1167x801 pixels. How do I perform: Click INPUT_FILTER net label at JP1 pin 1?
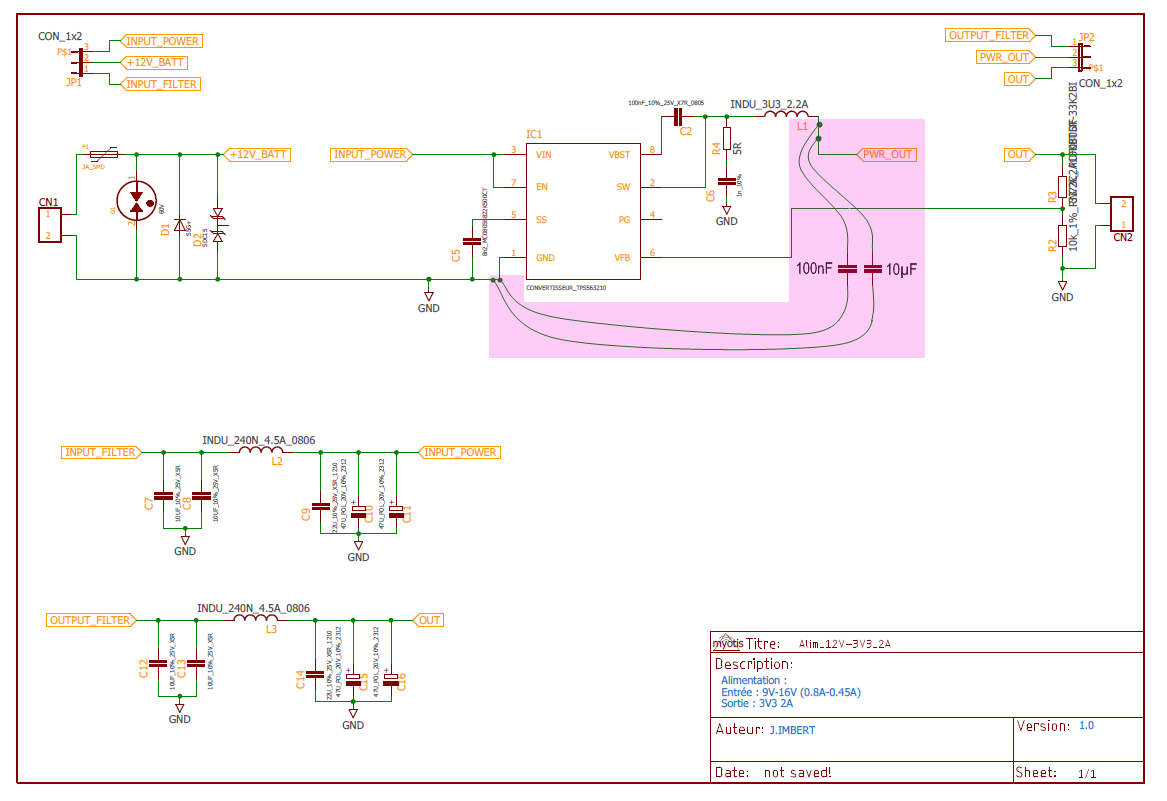tap(161, 84)
